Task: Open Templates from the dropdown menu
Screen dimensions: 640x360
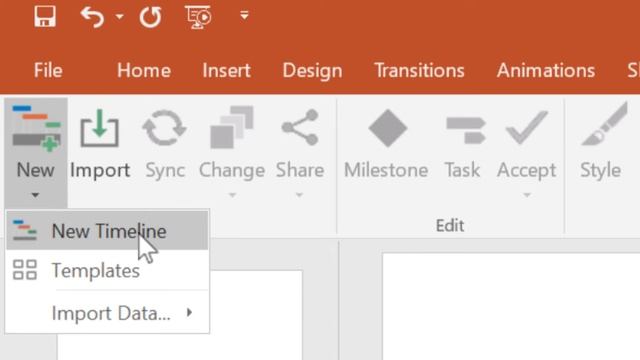Action: (x=107, y=270)
